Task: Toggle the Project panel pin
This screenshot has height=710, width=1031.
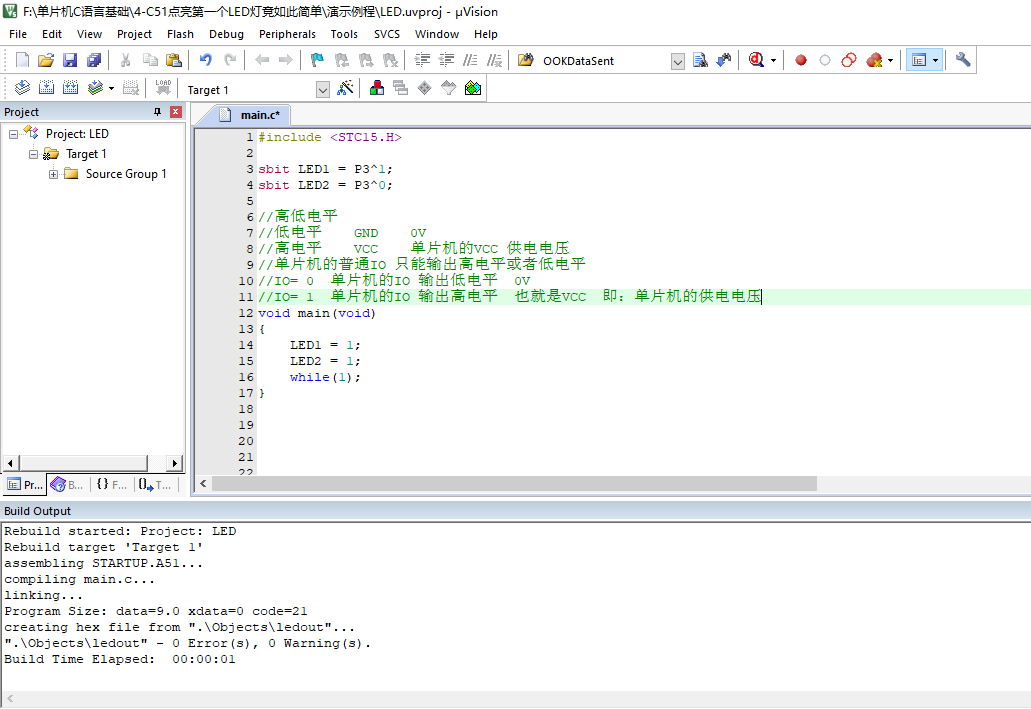Action: 157,112
